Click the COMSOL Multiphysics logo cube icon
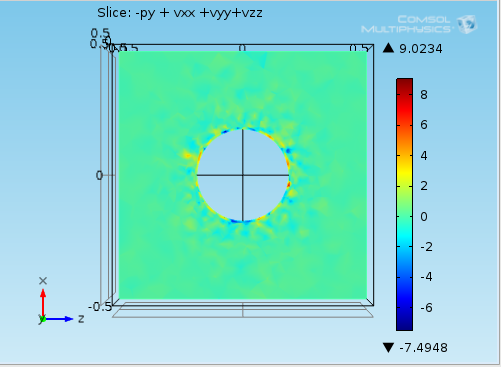The height and width of the screenshot is (367, 501). [x=467, y=24]
